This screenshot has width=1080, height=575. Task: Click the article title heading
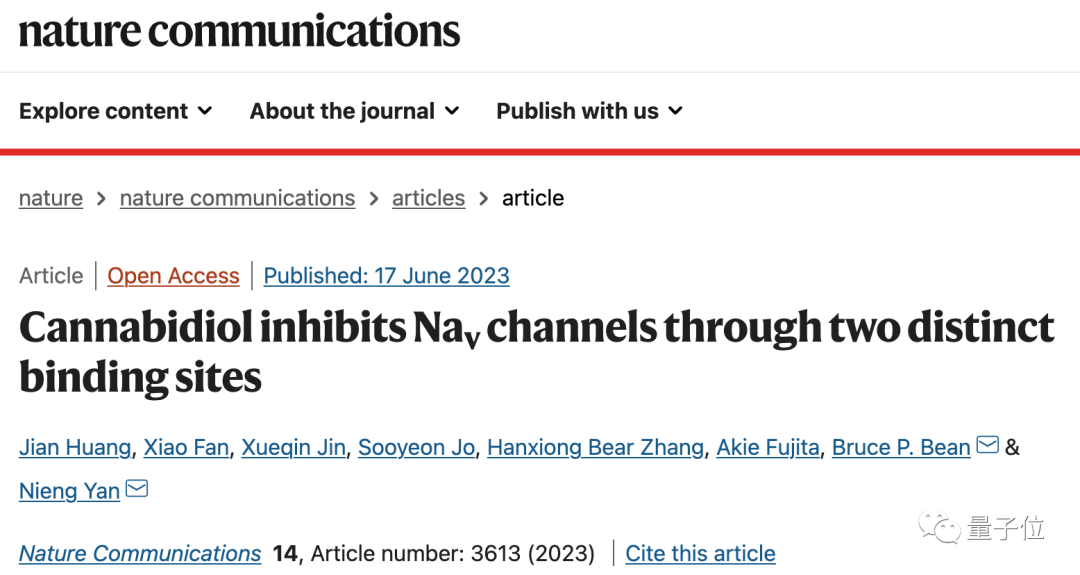[x=536, y=352]
